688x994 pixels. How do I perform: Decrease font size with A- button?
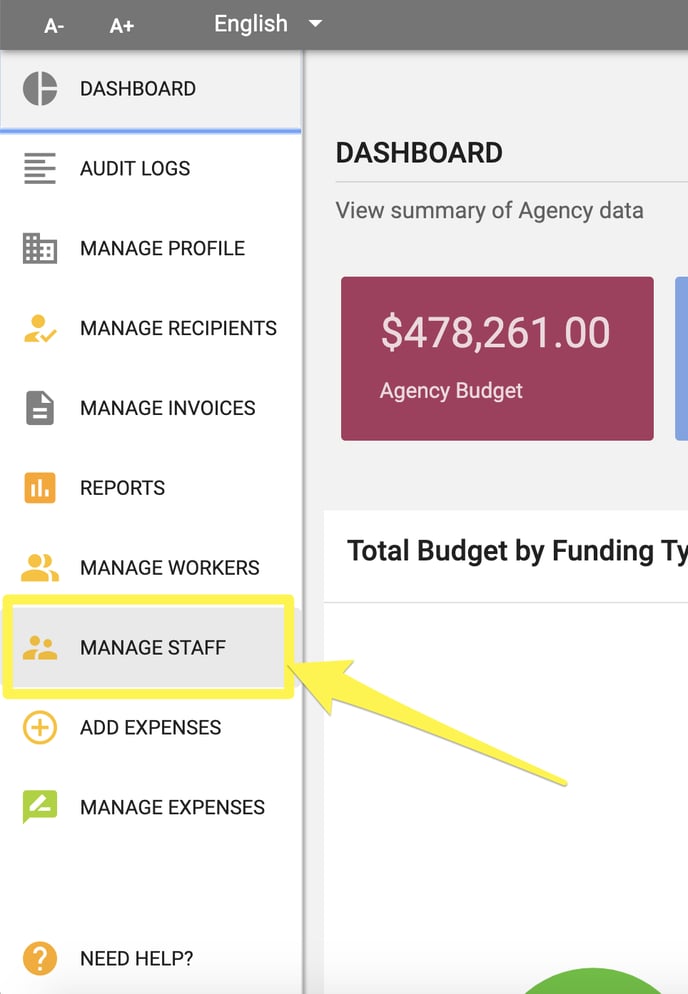[x=54, y=26]
